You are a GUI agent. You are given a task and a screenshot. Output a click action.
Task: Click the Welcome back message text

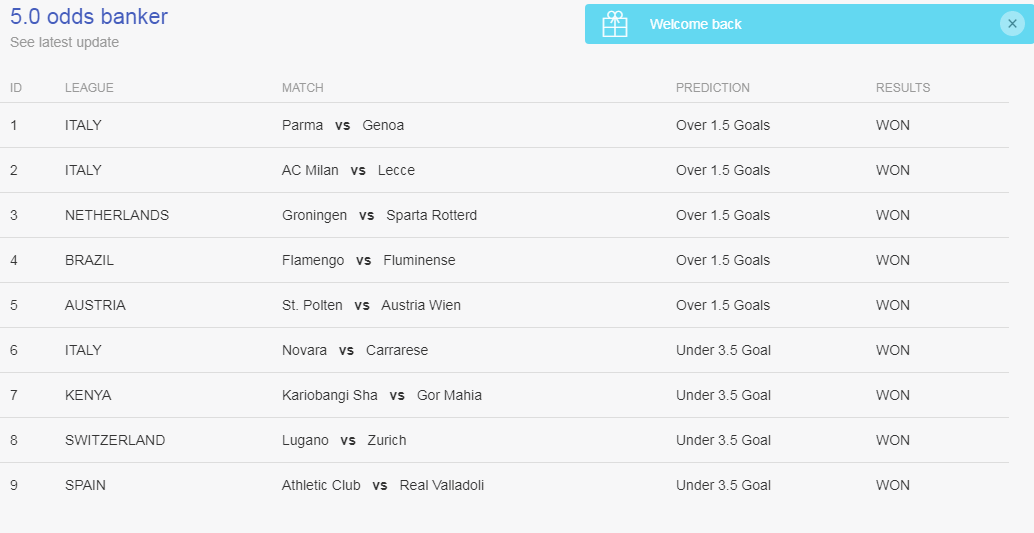pyautogui.click(x=696, y=24)
